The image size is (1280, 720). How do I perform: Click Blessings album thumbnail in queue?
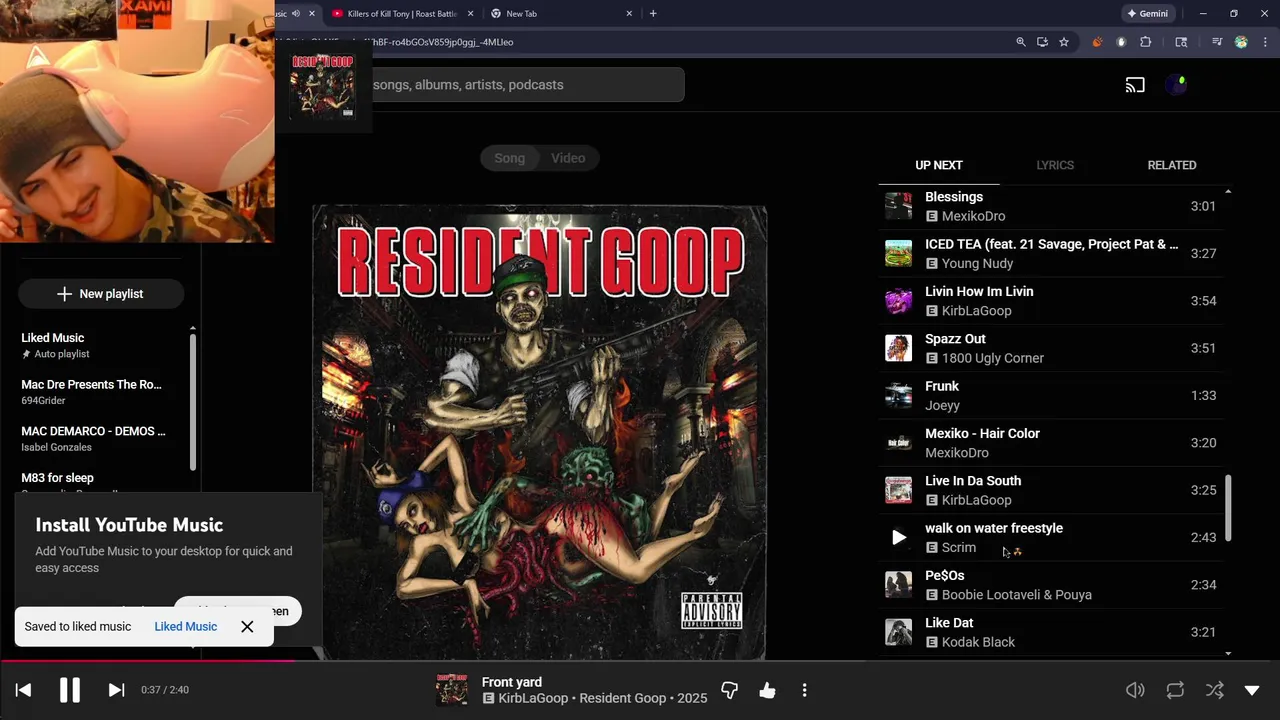(x=898, y=206)
